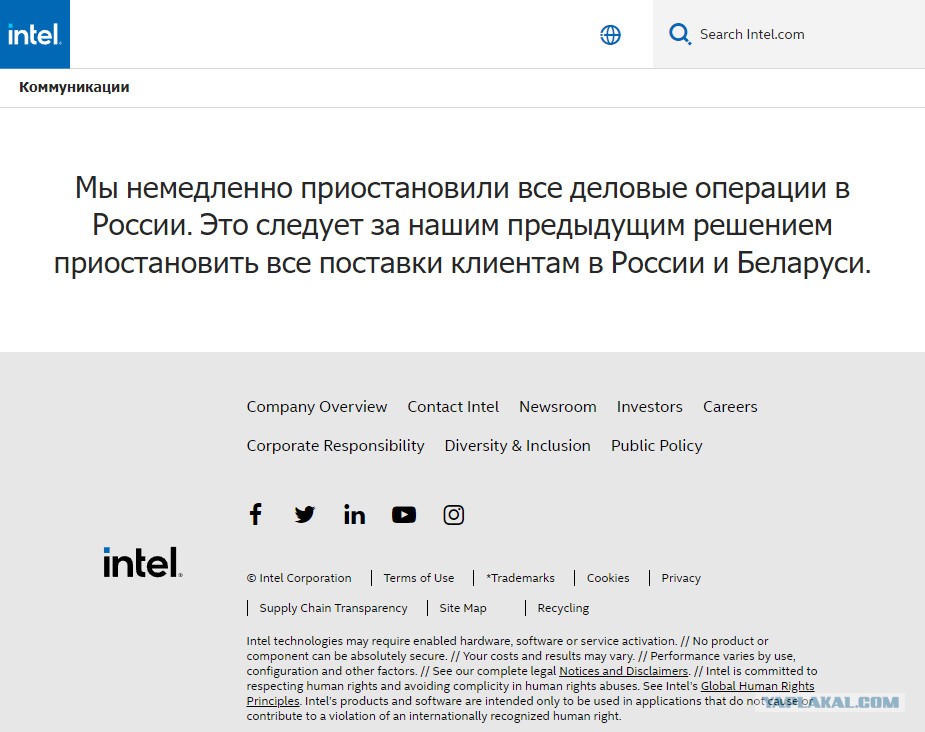
Task: Open the Коммуникации section
Action: click(x=74, y=87)
